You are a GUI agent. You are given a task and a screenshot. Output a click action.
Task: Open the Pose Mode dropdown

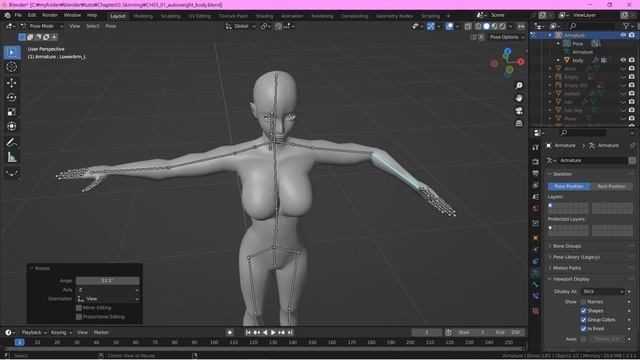click(x=42, y=26)
